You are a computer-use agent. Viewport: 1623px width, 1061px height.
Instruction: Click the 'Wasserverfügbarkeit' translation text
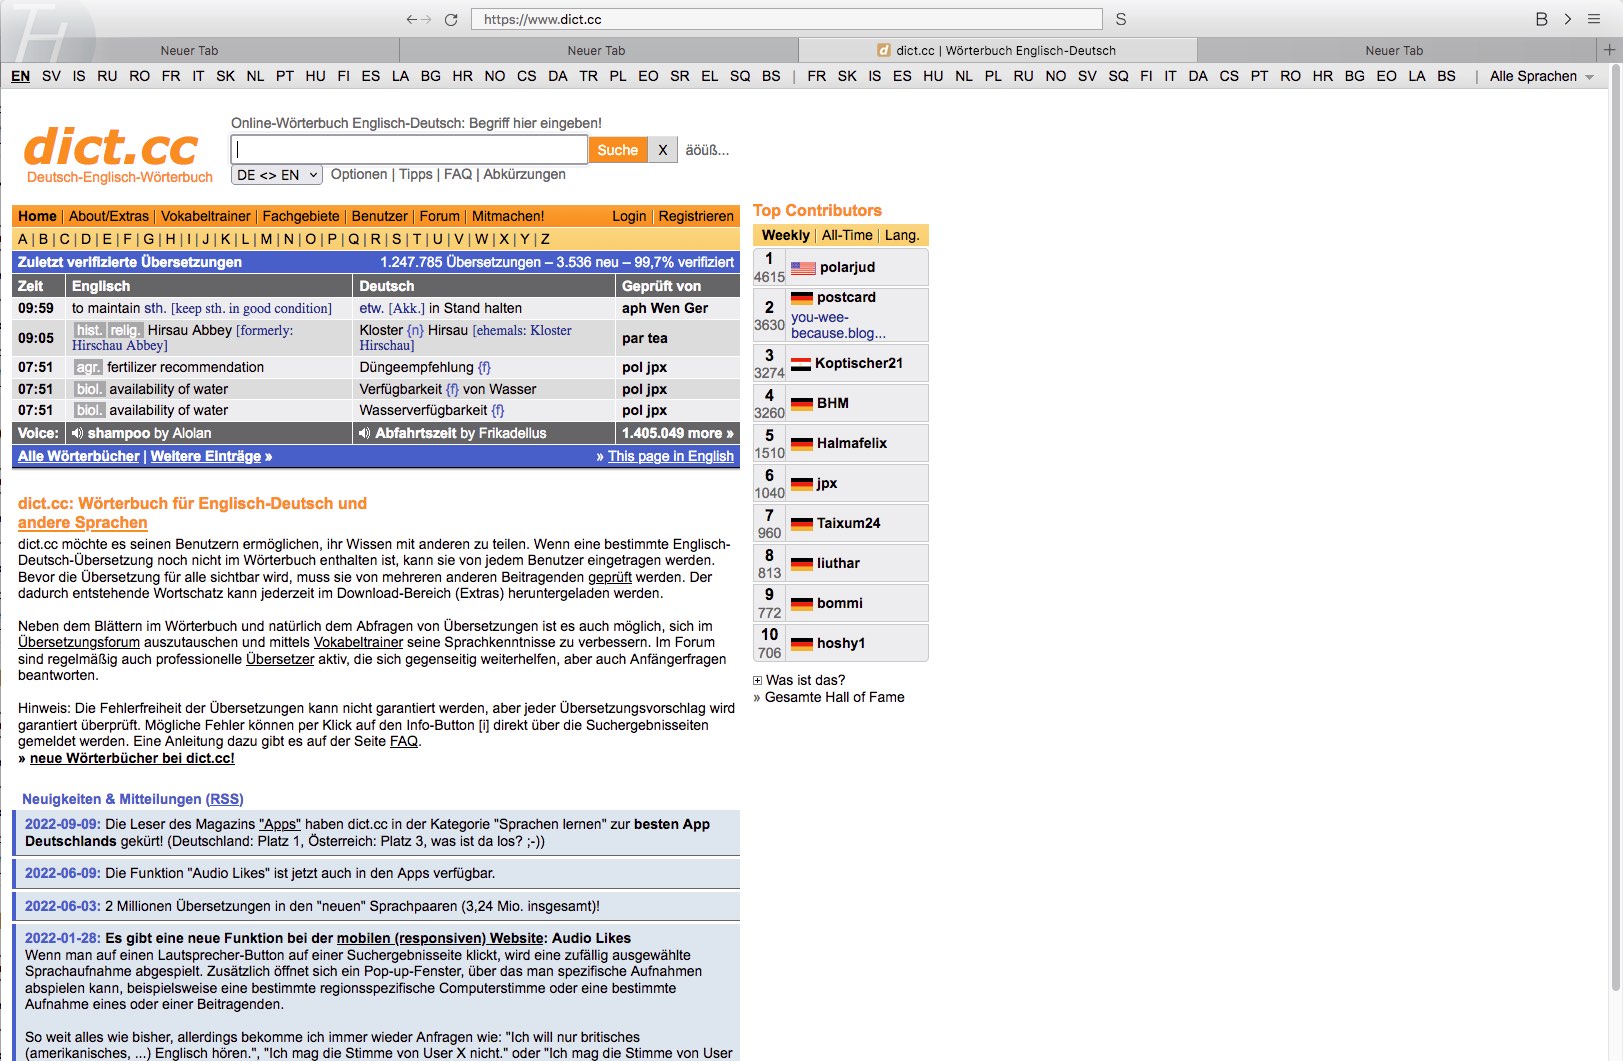[x=424, y=410]
